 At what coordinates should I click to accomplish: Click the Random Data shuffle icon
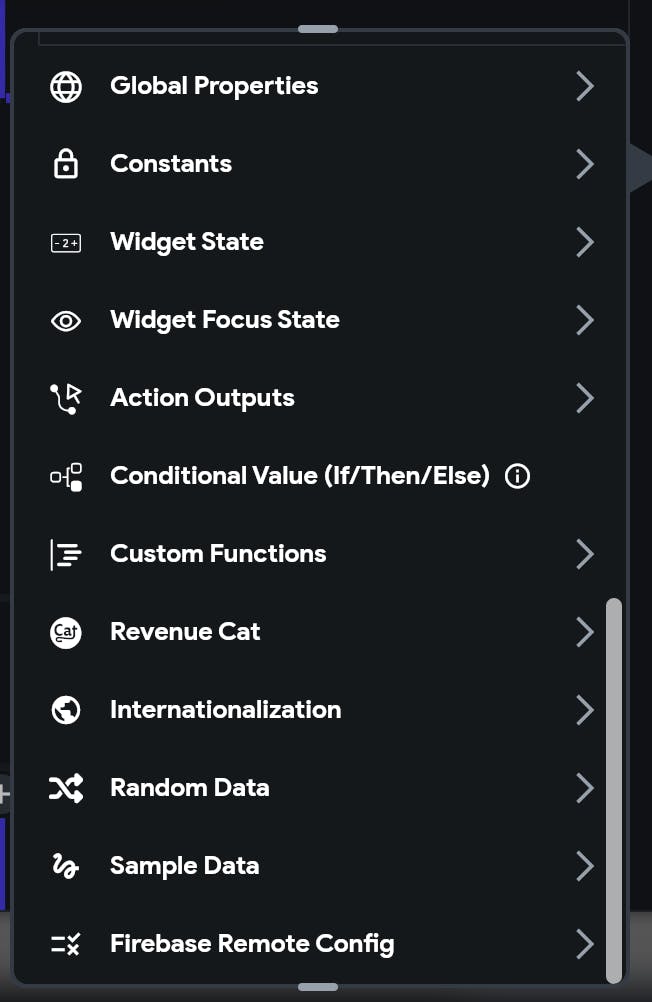(x=66, y=788)
